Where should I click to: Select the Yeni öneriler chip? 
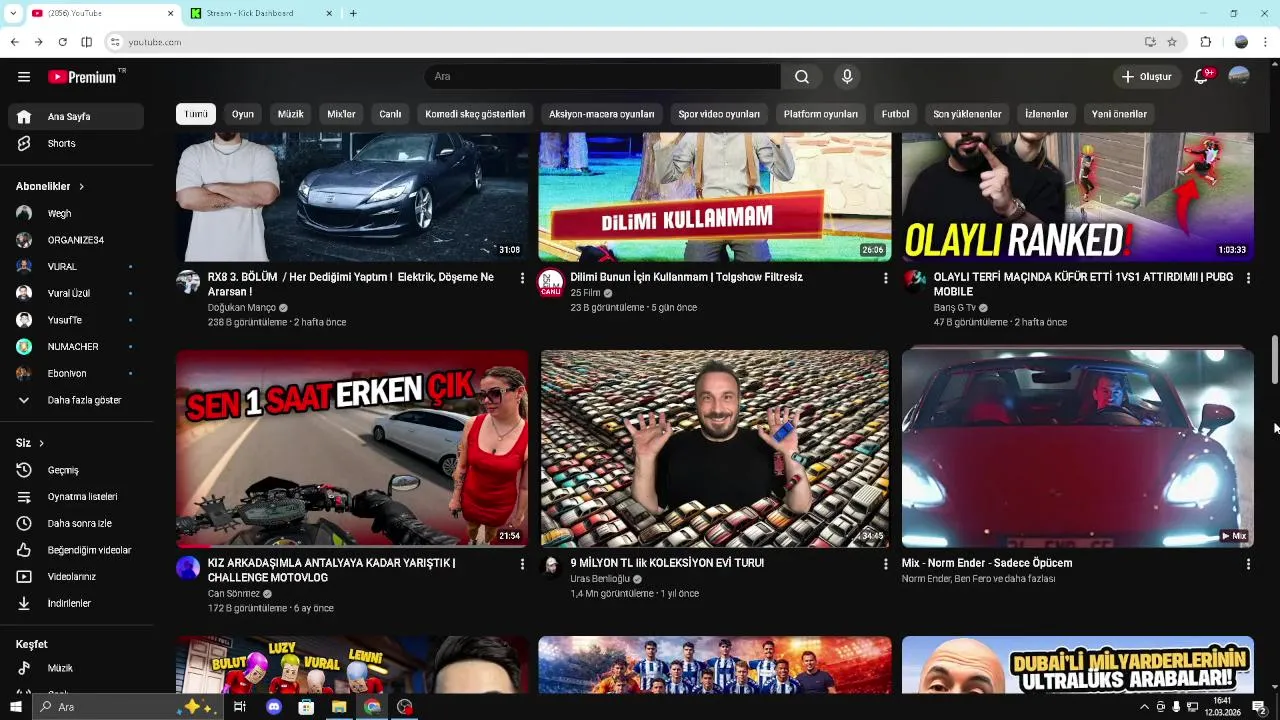[1119, 114]
